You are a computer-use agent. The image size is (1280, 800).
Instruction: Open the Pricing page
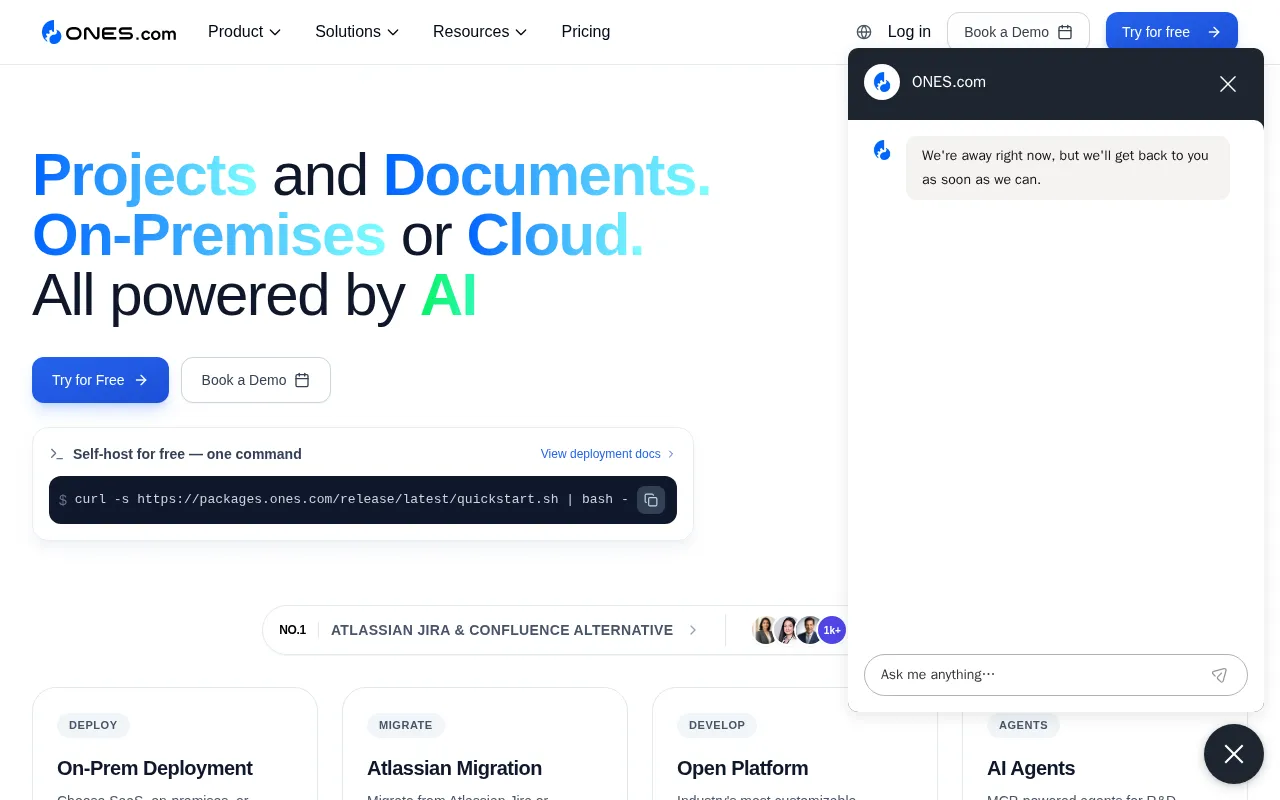[x=586, y=32]
